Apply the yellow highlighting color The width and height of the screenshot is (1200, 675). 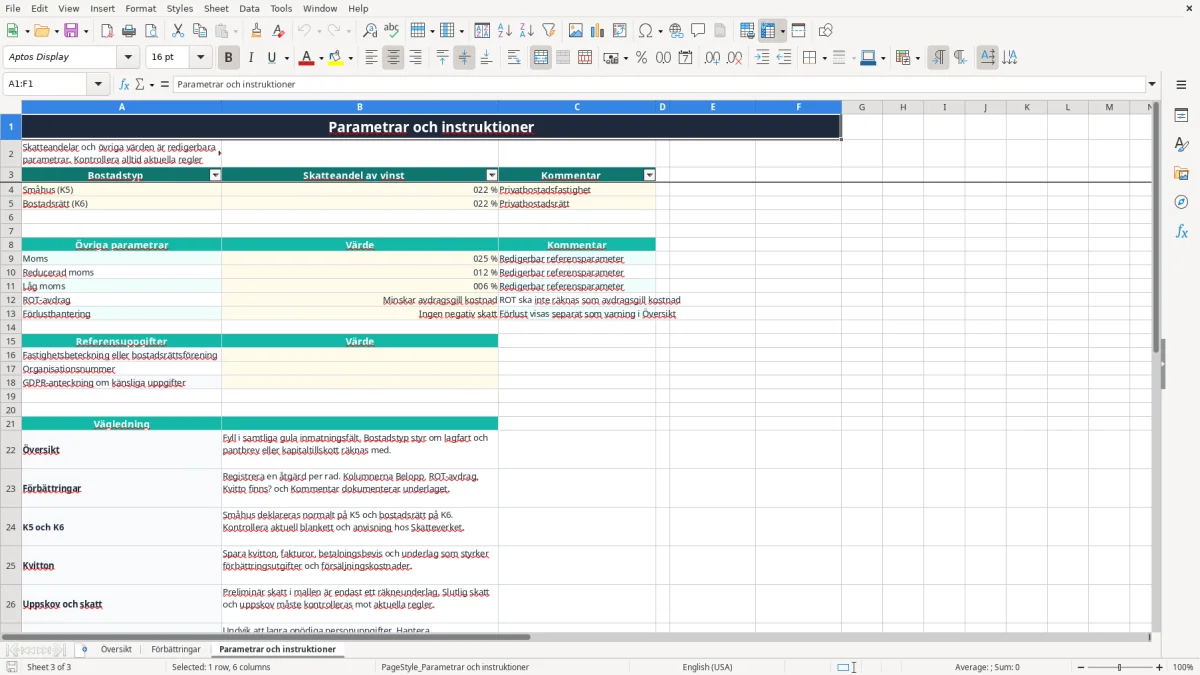pos(335,58)
